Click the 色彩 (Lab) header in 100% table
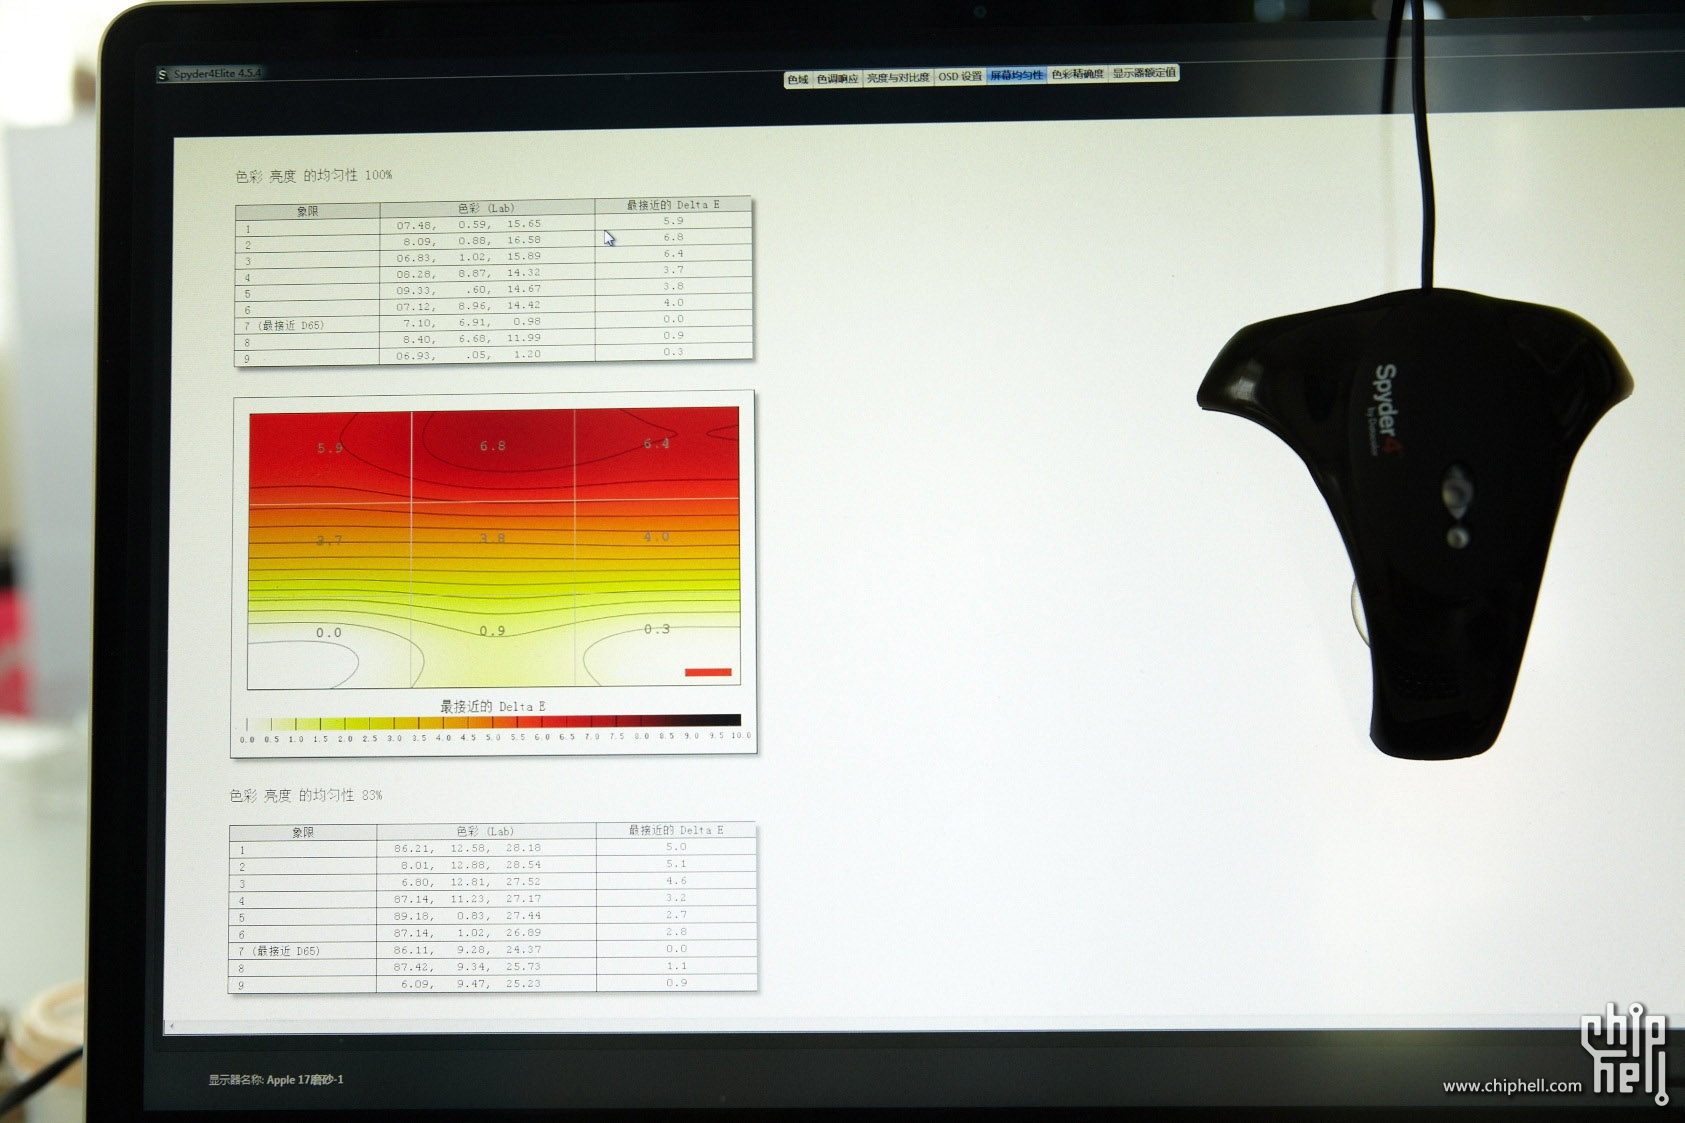Image resolution: width=1685 pixels, height=1123 pixels. [486, 208]
